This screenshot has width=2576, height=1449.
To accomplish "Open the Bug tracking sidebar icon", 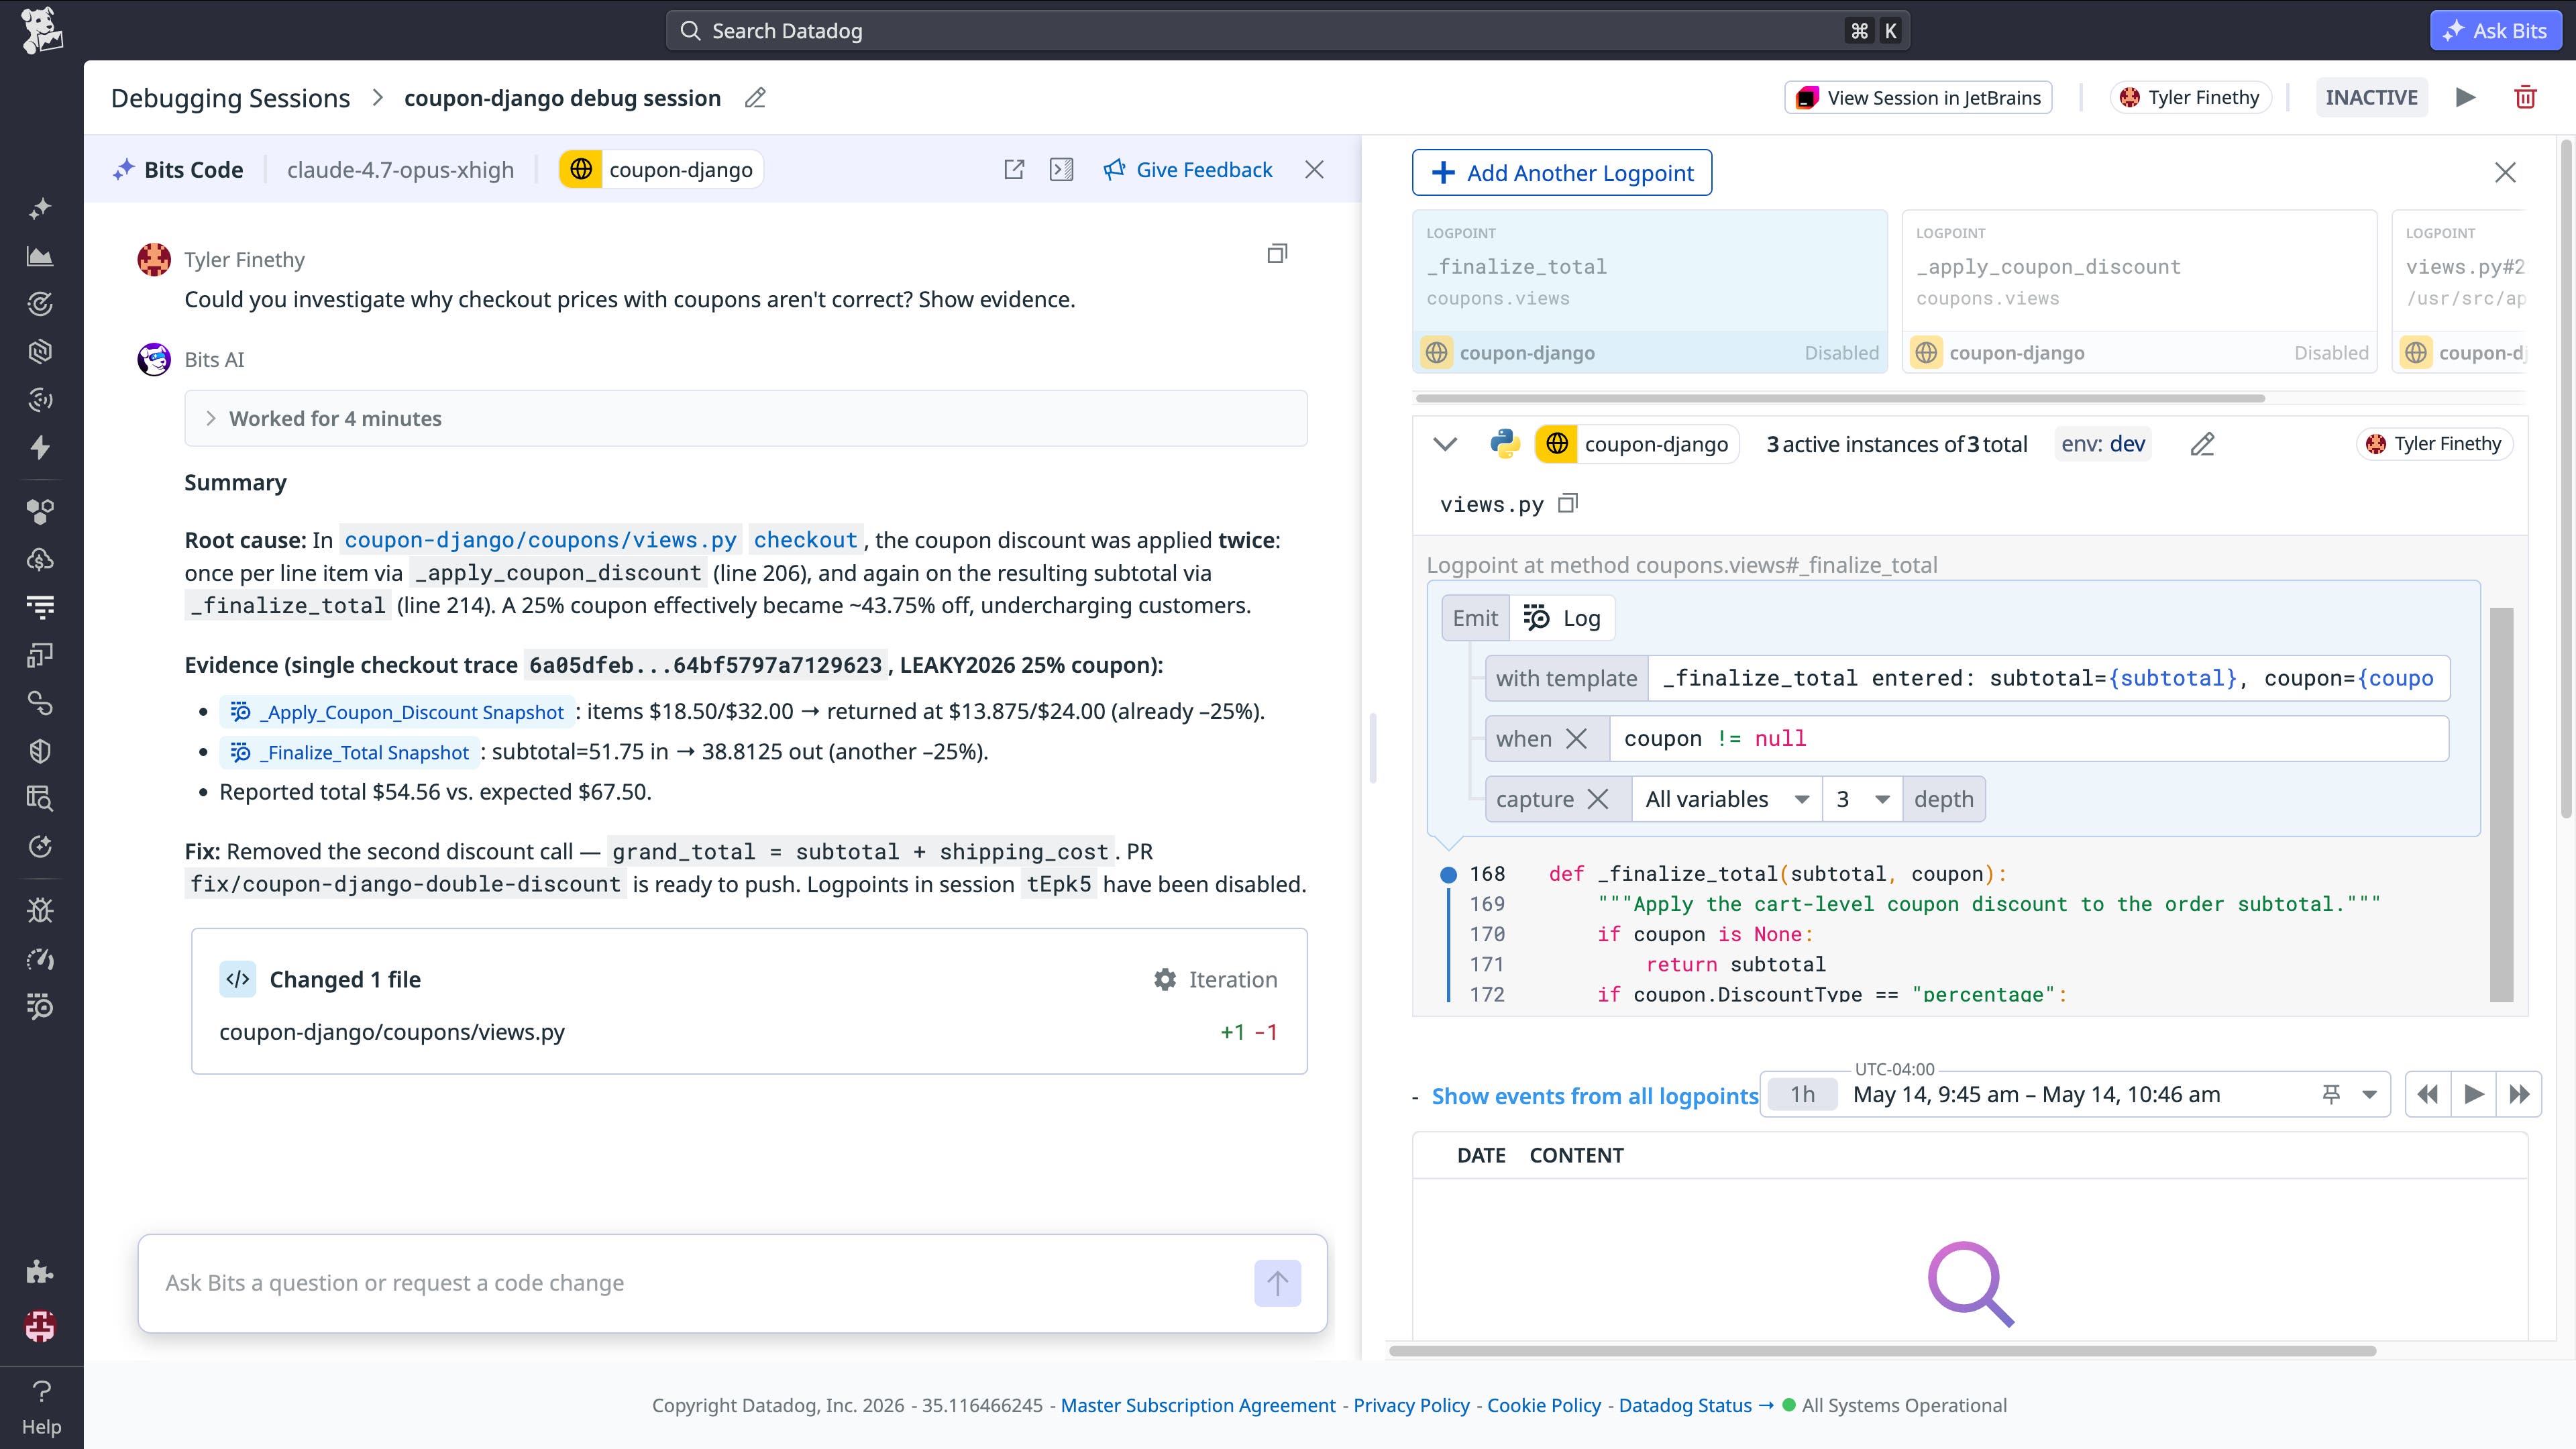I will pyautogui.click(x=40, y=910).
